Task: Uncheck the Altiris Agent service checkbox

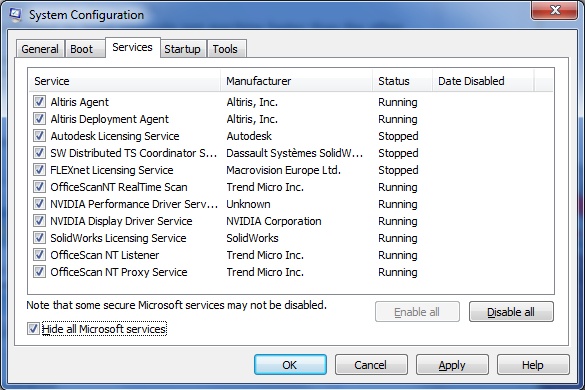Action: pyautogui.click(x=39, y=102)
